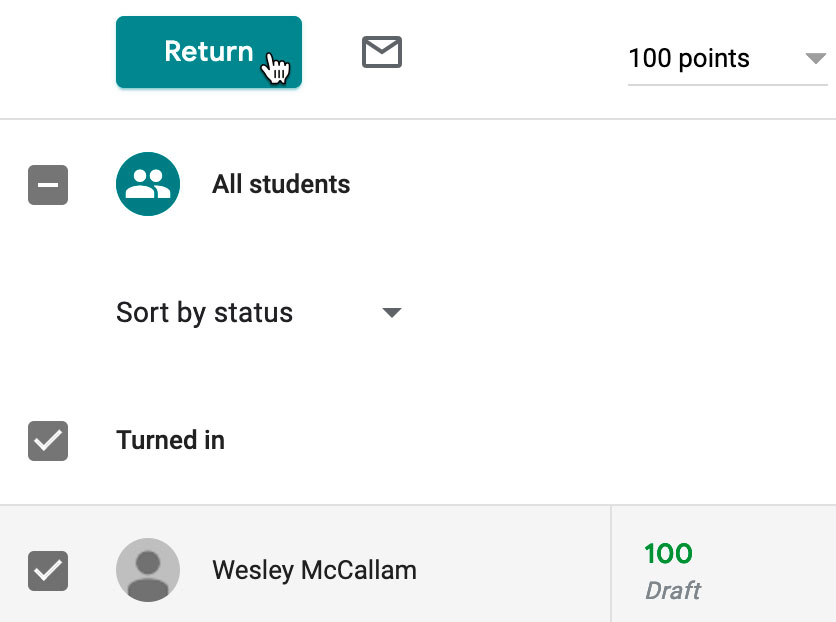This screenshot has width=836, height=622.
Task: Open the Sort by status menu text
Action: [x=205, y=313]
